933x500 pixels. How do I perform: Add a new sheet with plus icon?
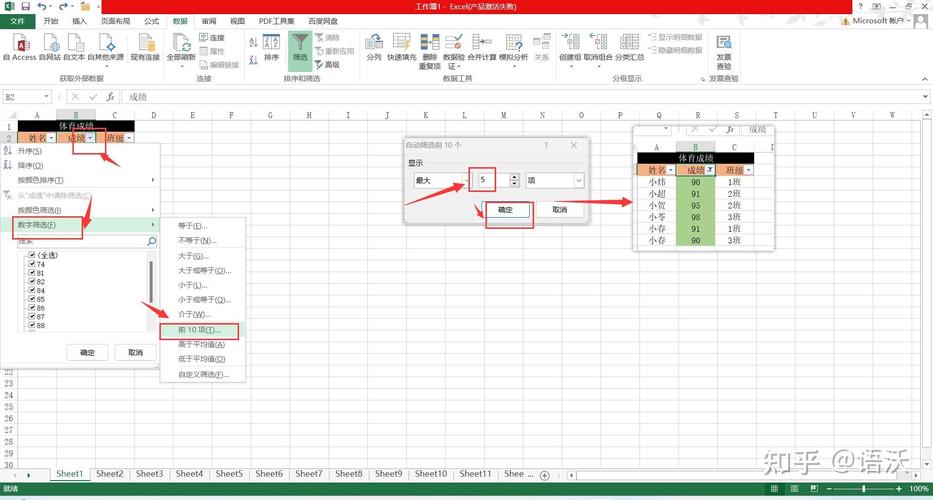544,474
